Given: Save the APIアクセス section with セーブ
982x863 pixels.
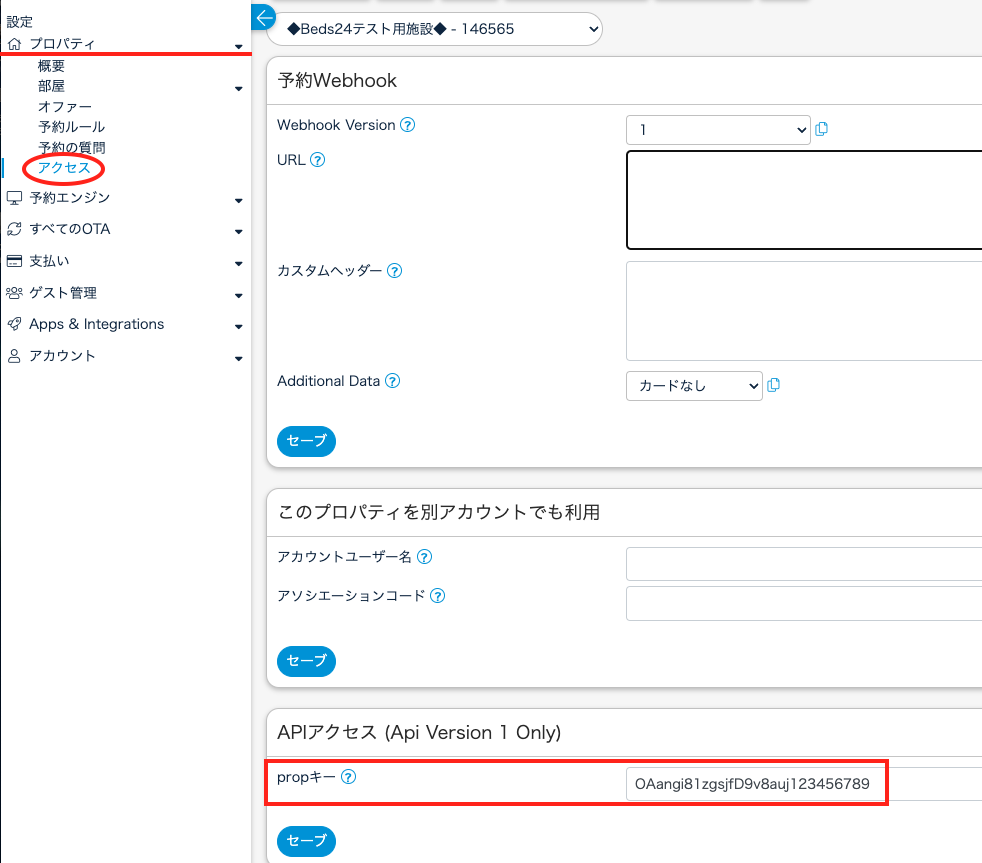Looking at the screenshot, I should point(306,840).
